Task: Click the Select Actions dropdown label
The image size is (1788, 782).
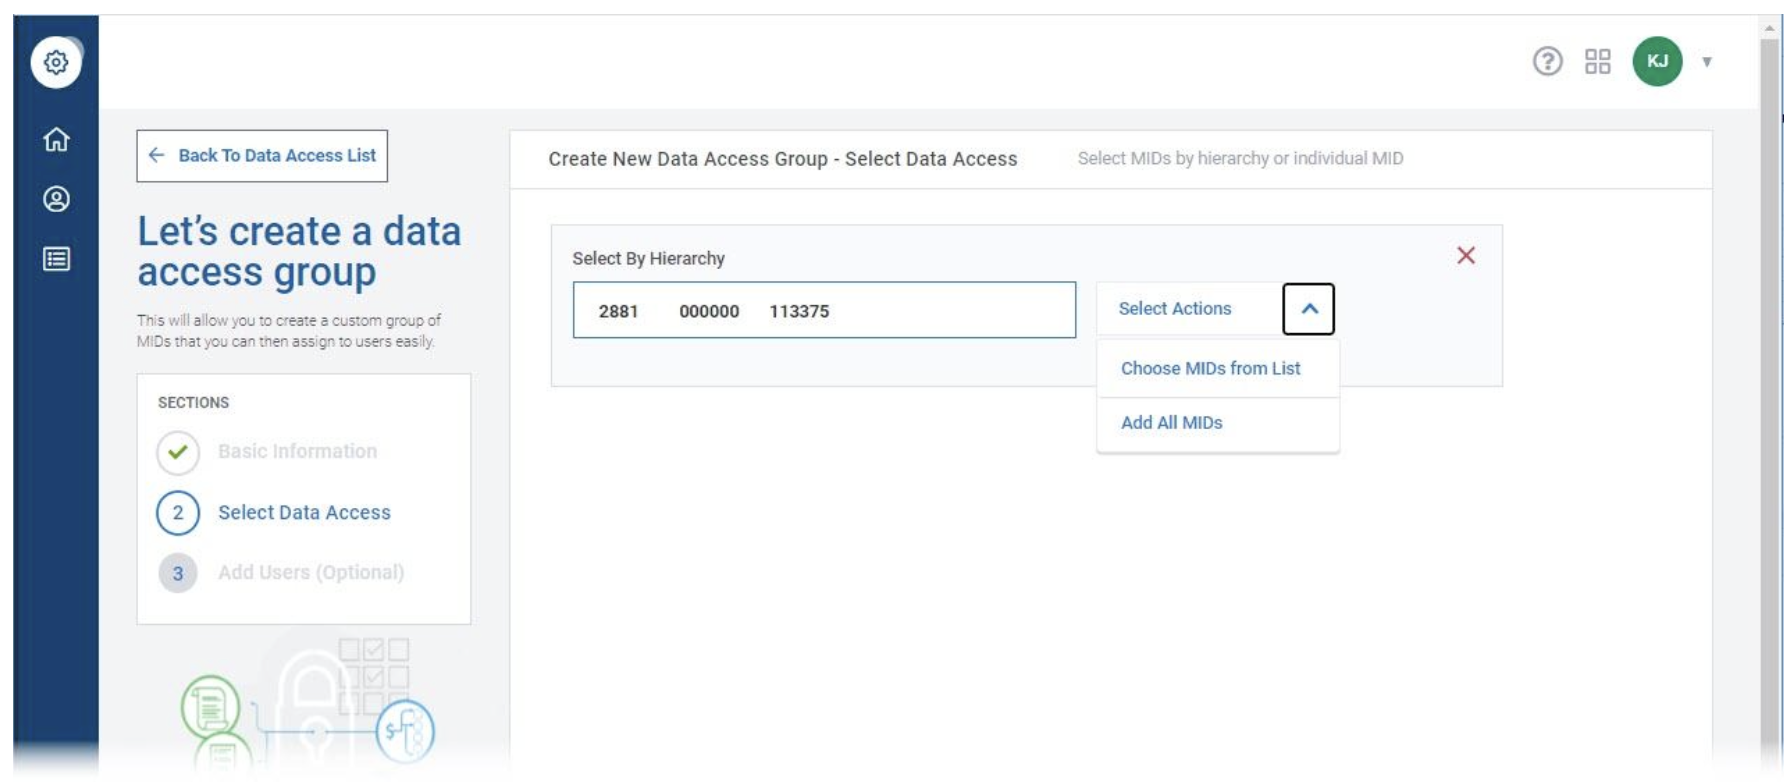Action: (1175, 309)
